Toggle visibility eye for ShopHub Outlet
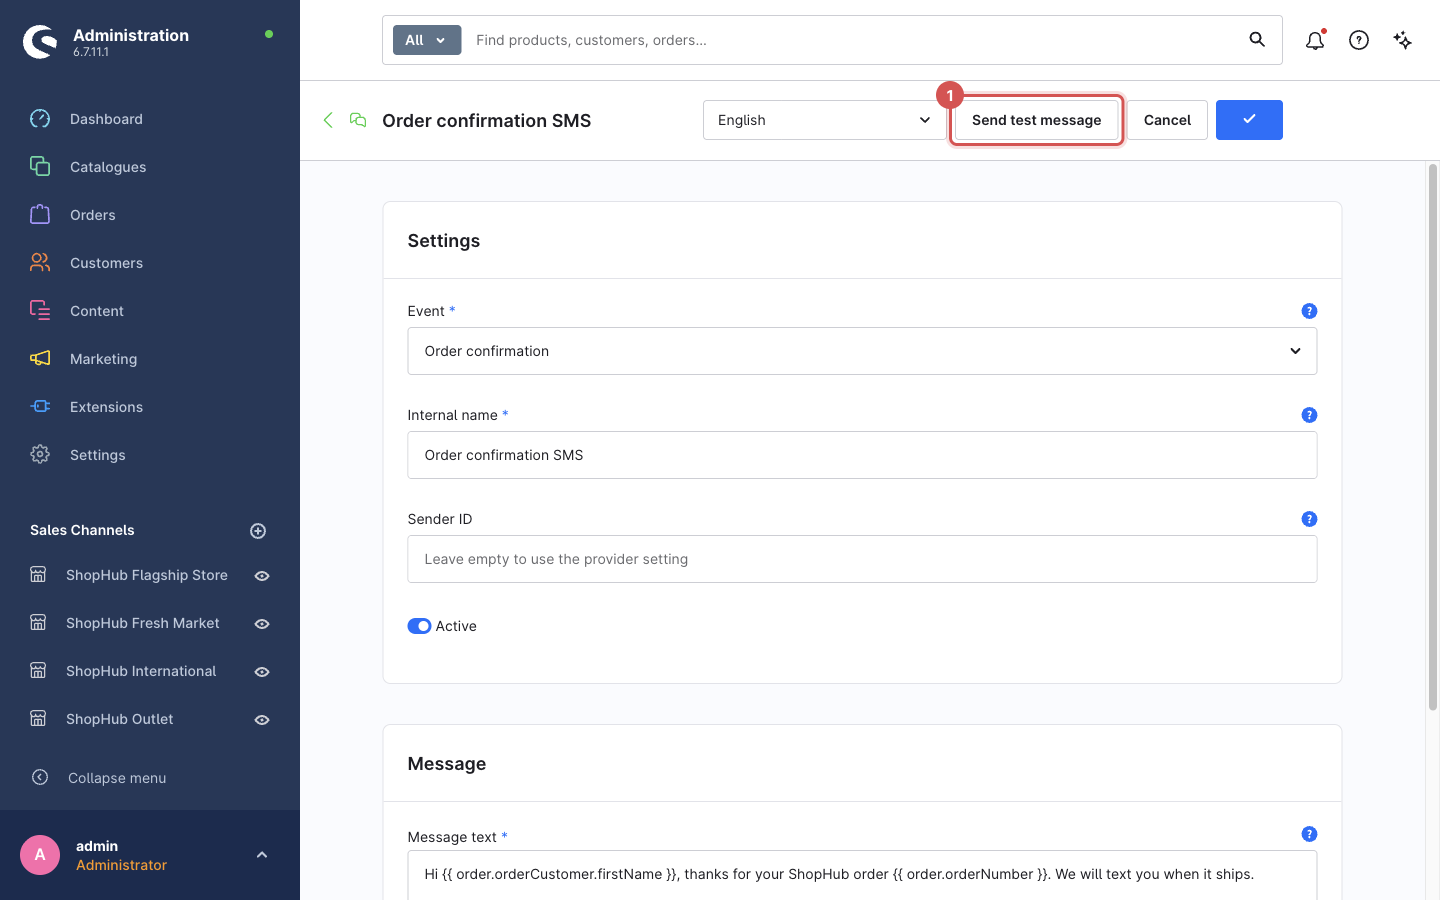The height and width of the screenshot is (900, 1440). (x=262, y=720)
